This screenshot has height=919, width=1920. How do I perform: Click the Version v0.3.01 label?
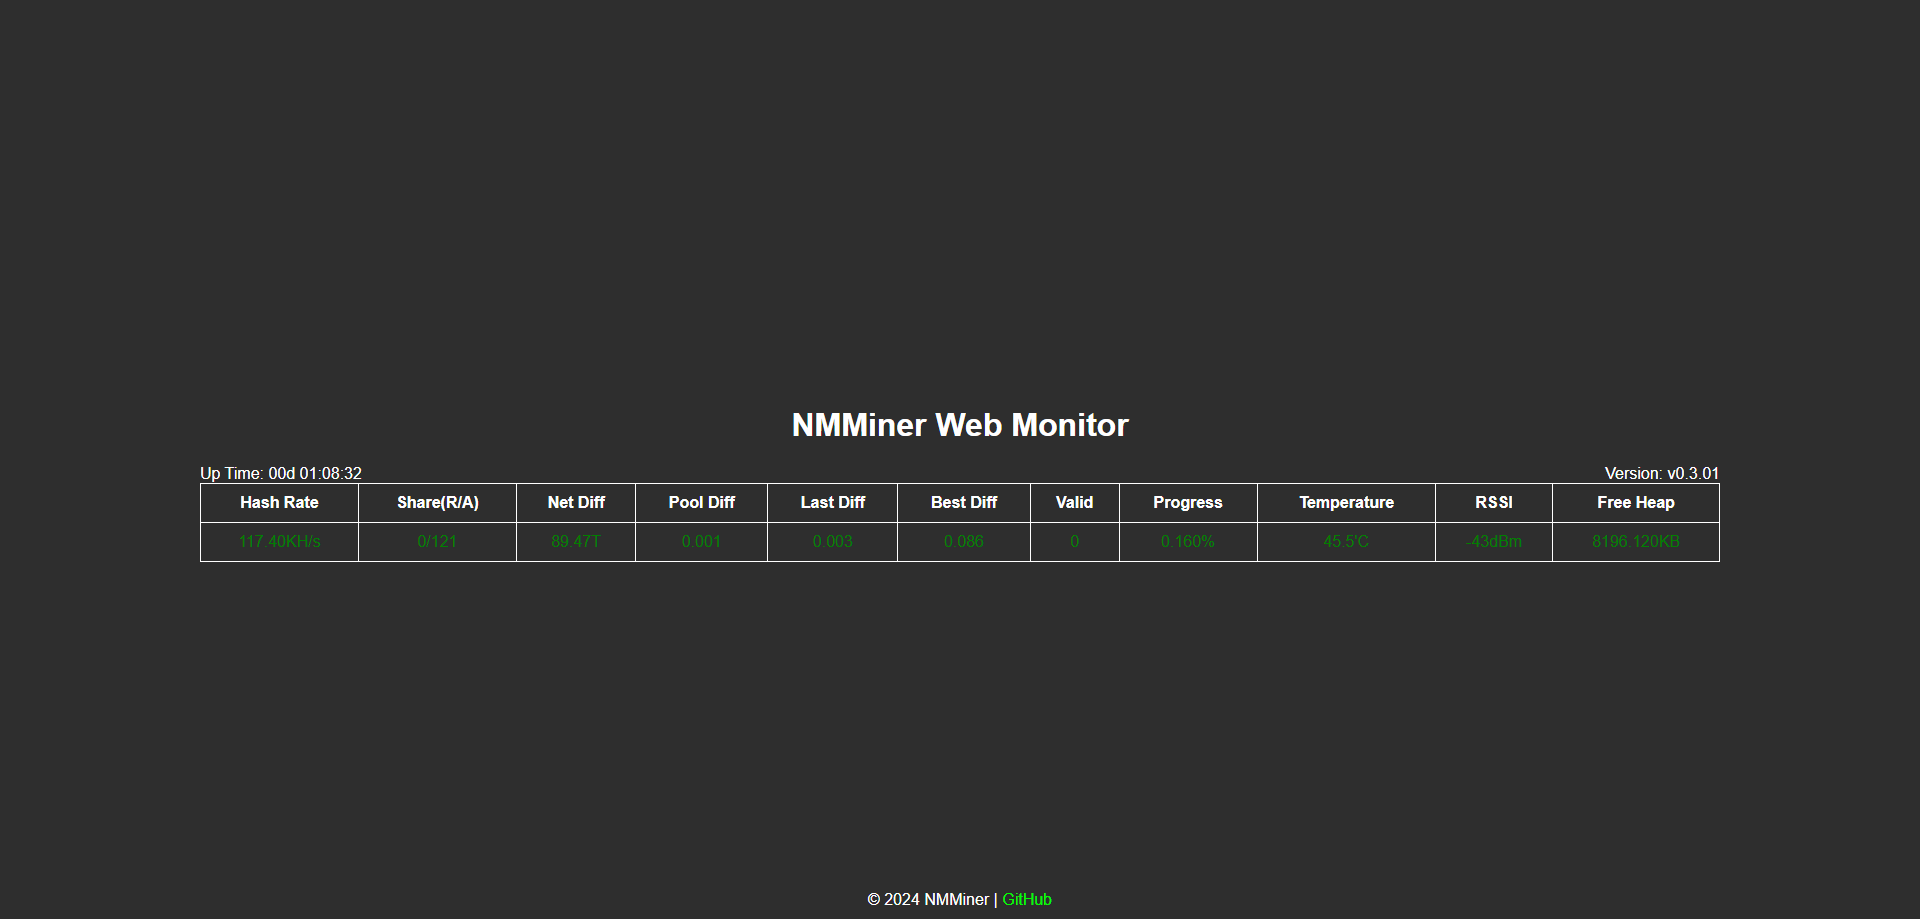coord(1662,473)
